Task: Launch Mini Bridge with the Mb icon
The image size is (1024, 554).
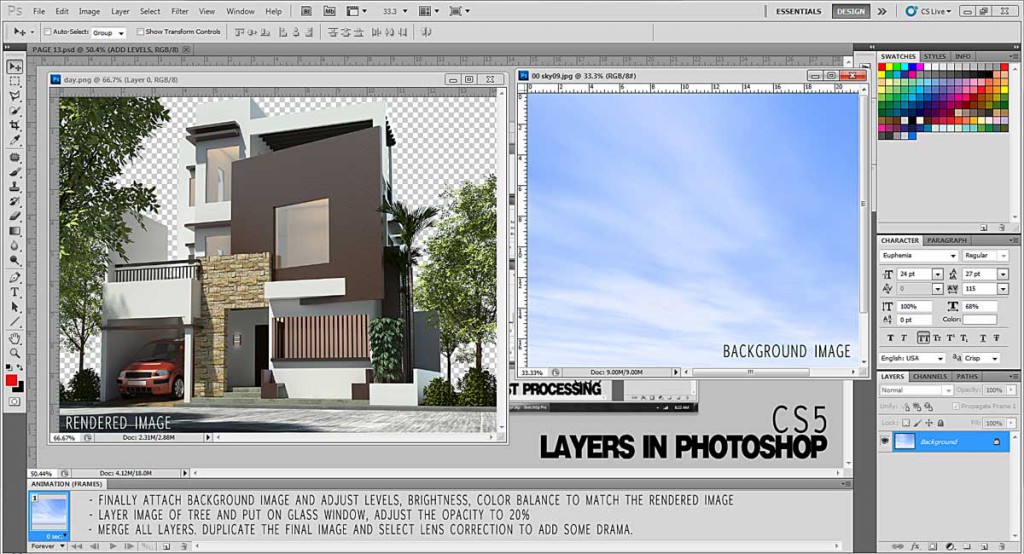Action: (329, 11)
